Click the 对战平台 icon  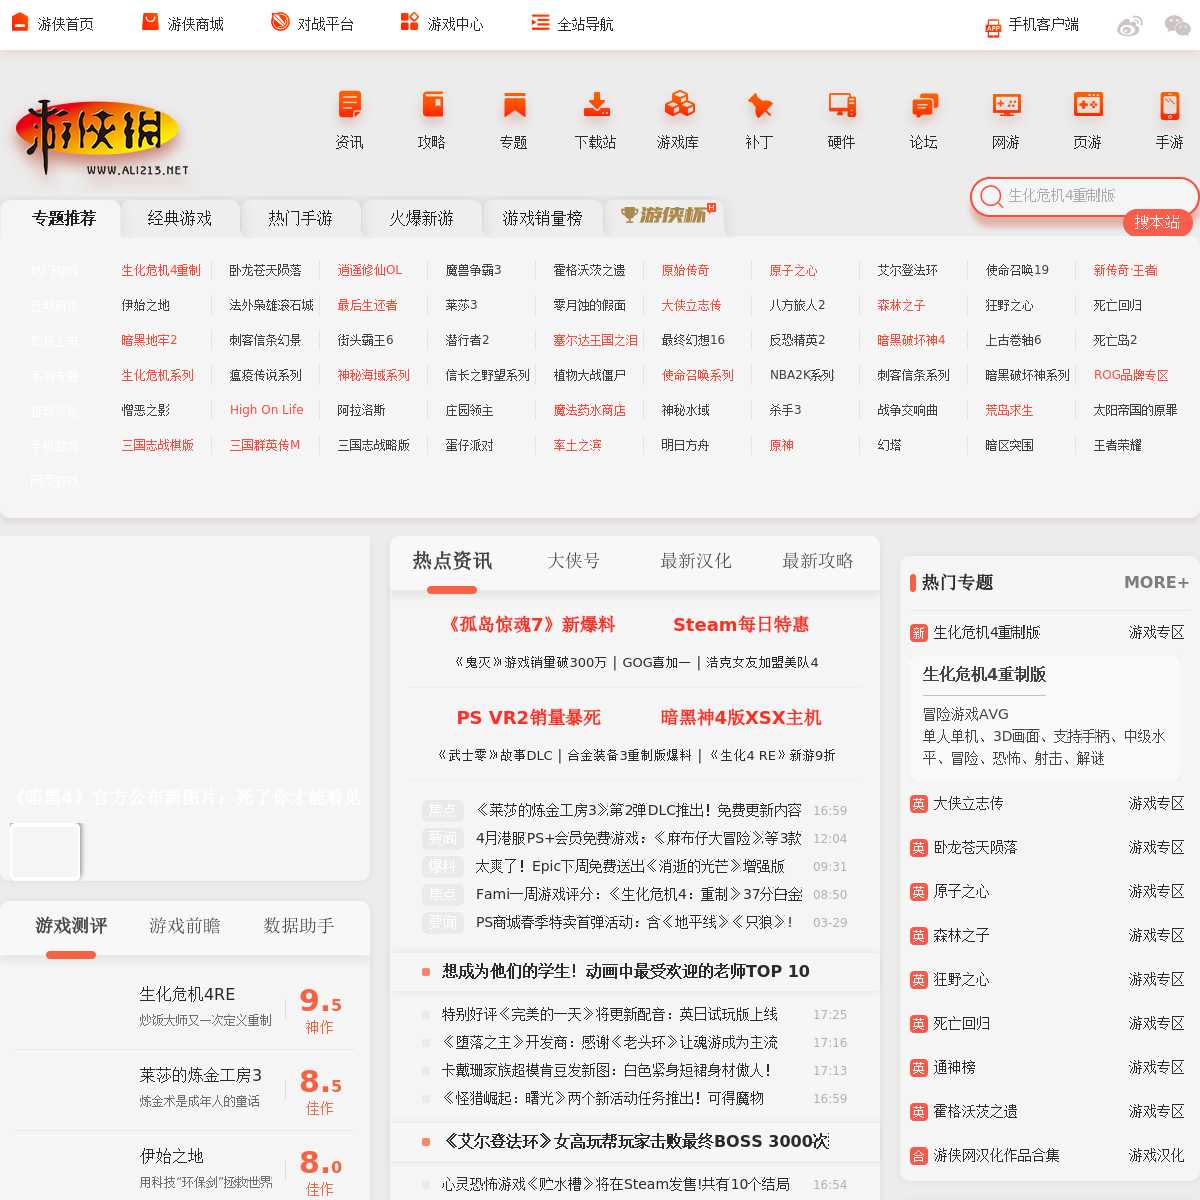280,22
